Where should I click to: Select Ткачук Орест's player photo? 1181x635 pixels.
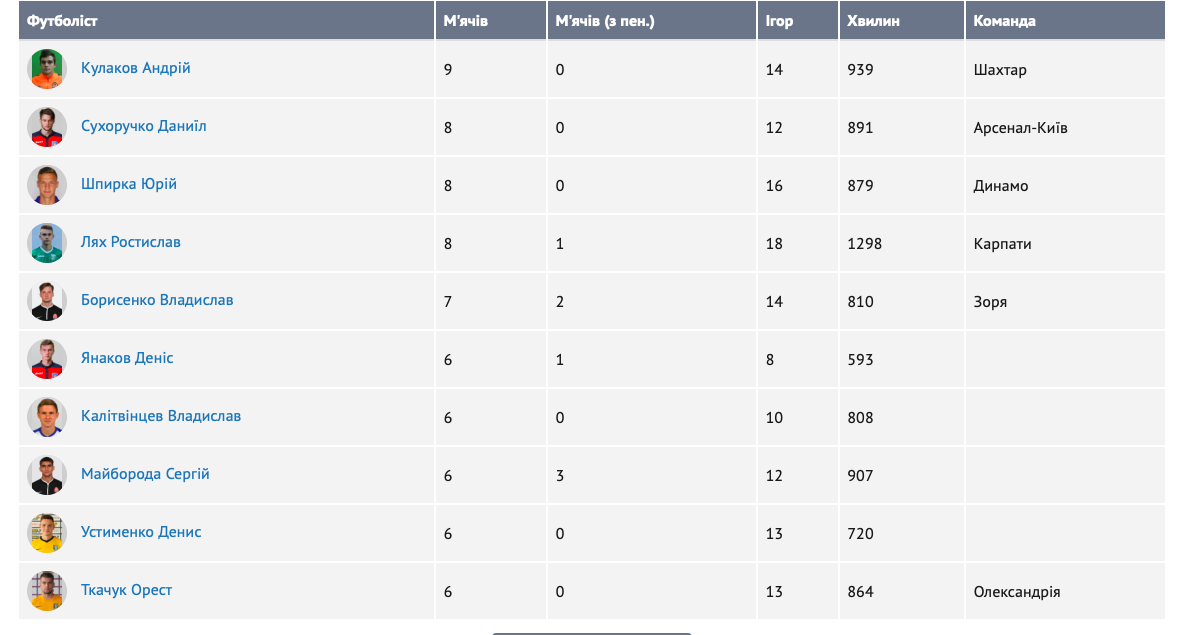pos(47,591)
